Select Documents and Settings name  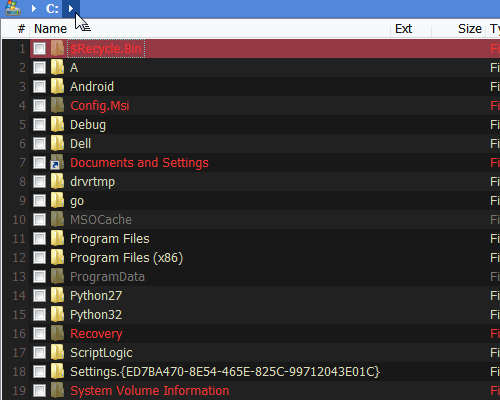pos(139,163)
